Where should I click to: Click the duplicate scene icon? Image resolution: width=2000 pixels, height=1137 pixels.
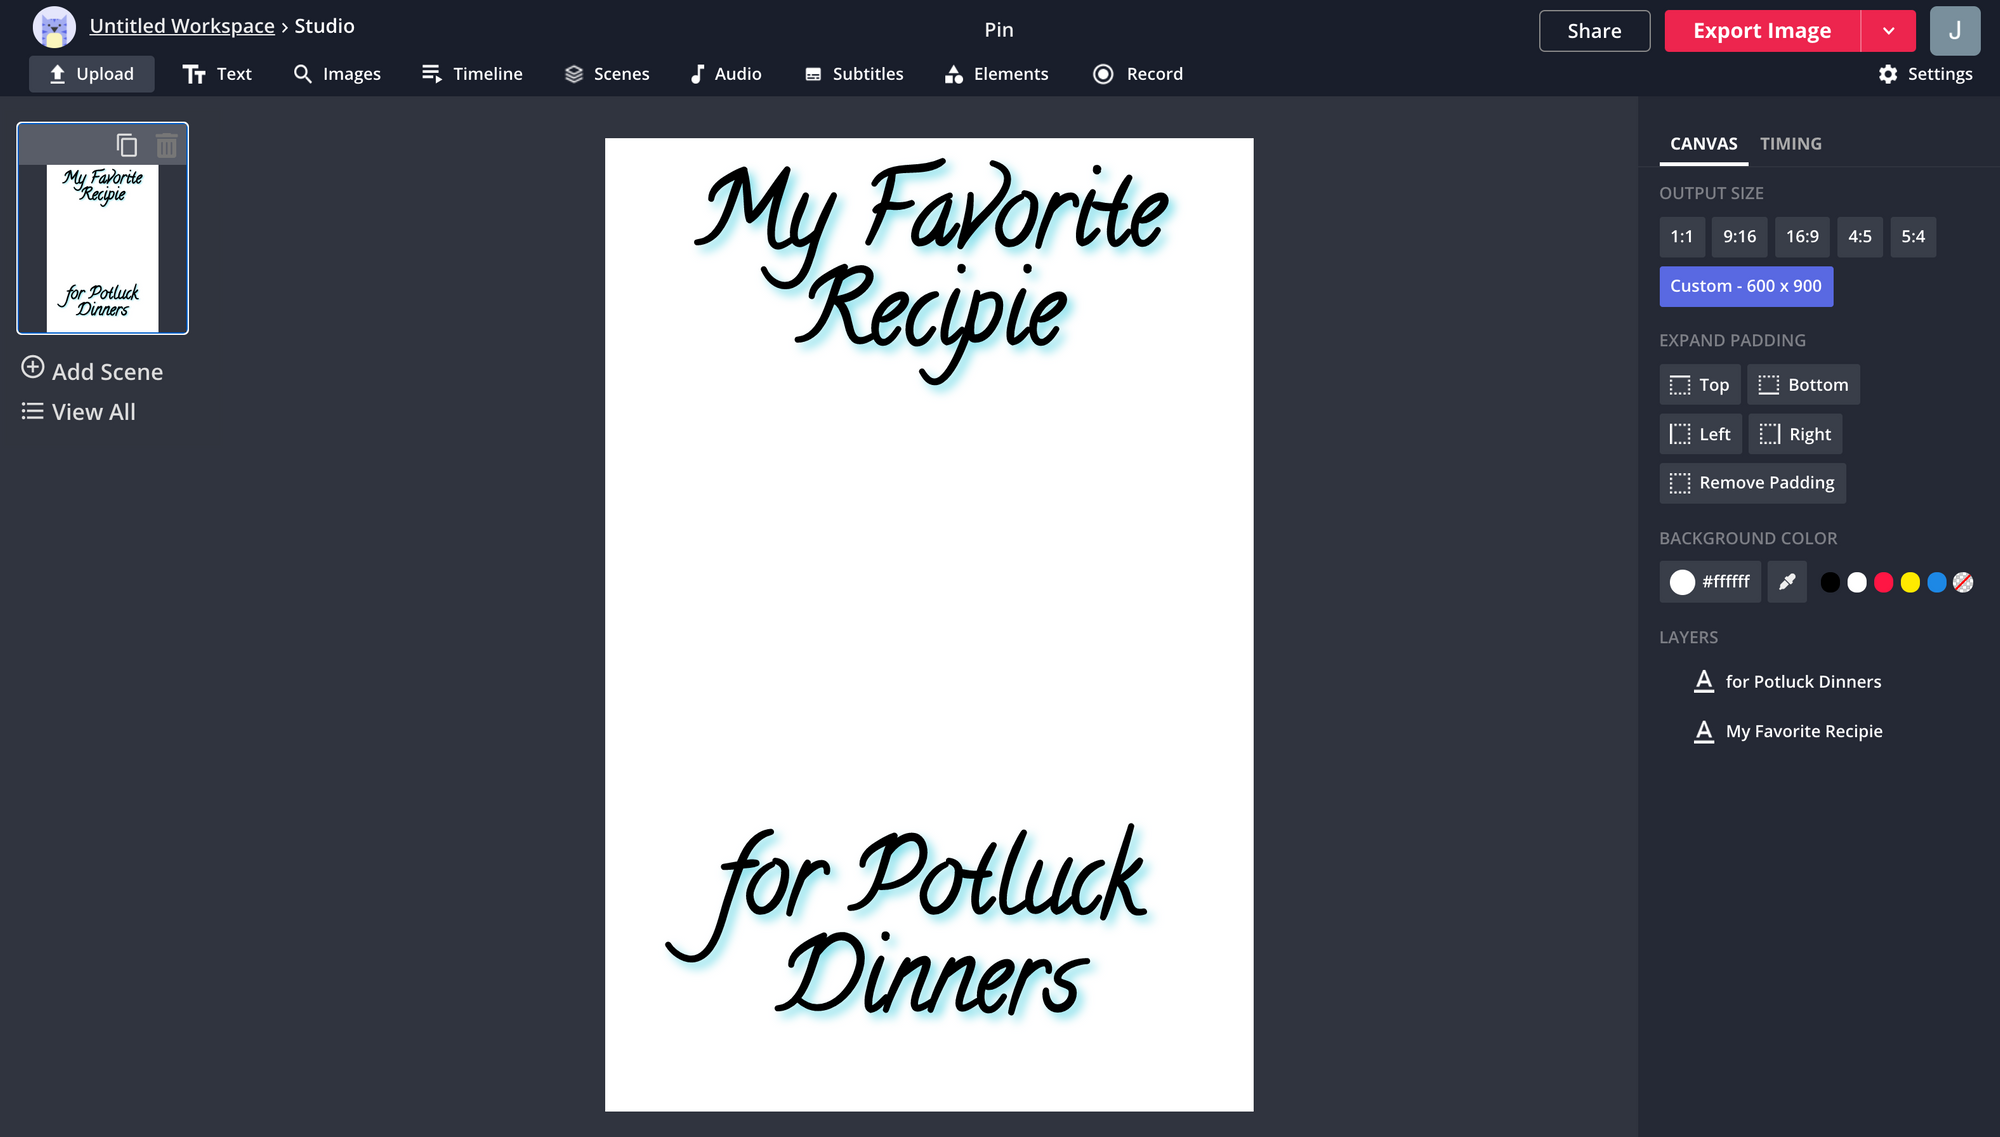(x=127, y=146)
